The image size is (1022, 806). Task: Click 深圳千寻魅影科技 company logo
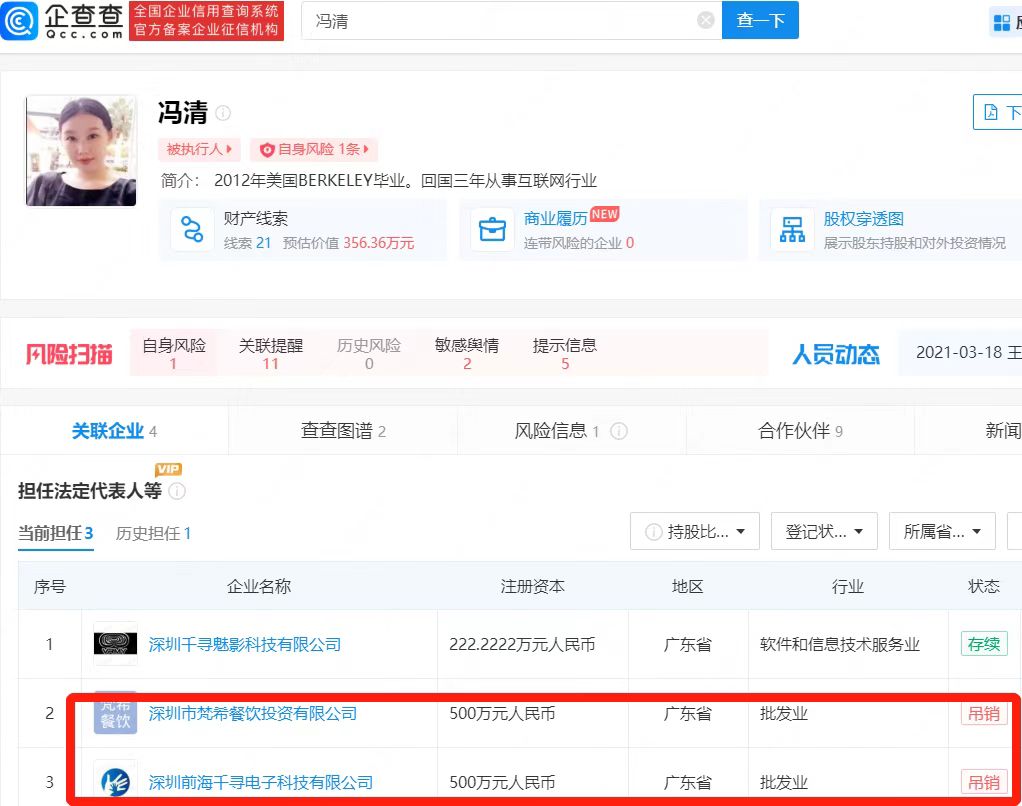point(115,644)
